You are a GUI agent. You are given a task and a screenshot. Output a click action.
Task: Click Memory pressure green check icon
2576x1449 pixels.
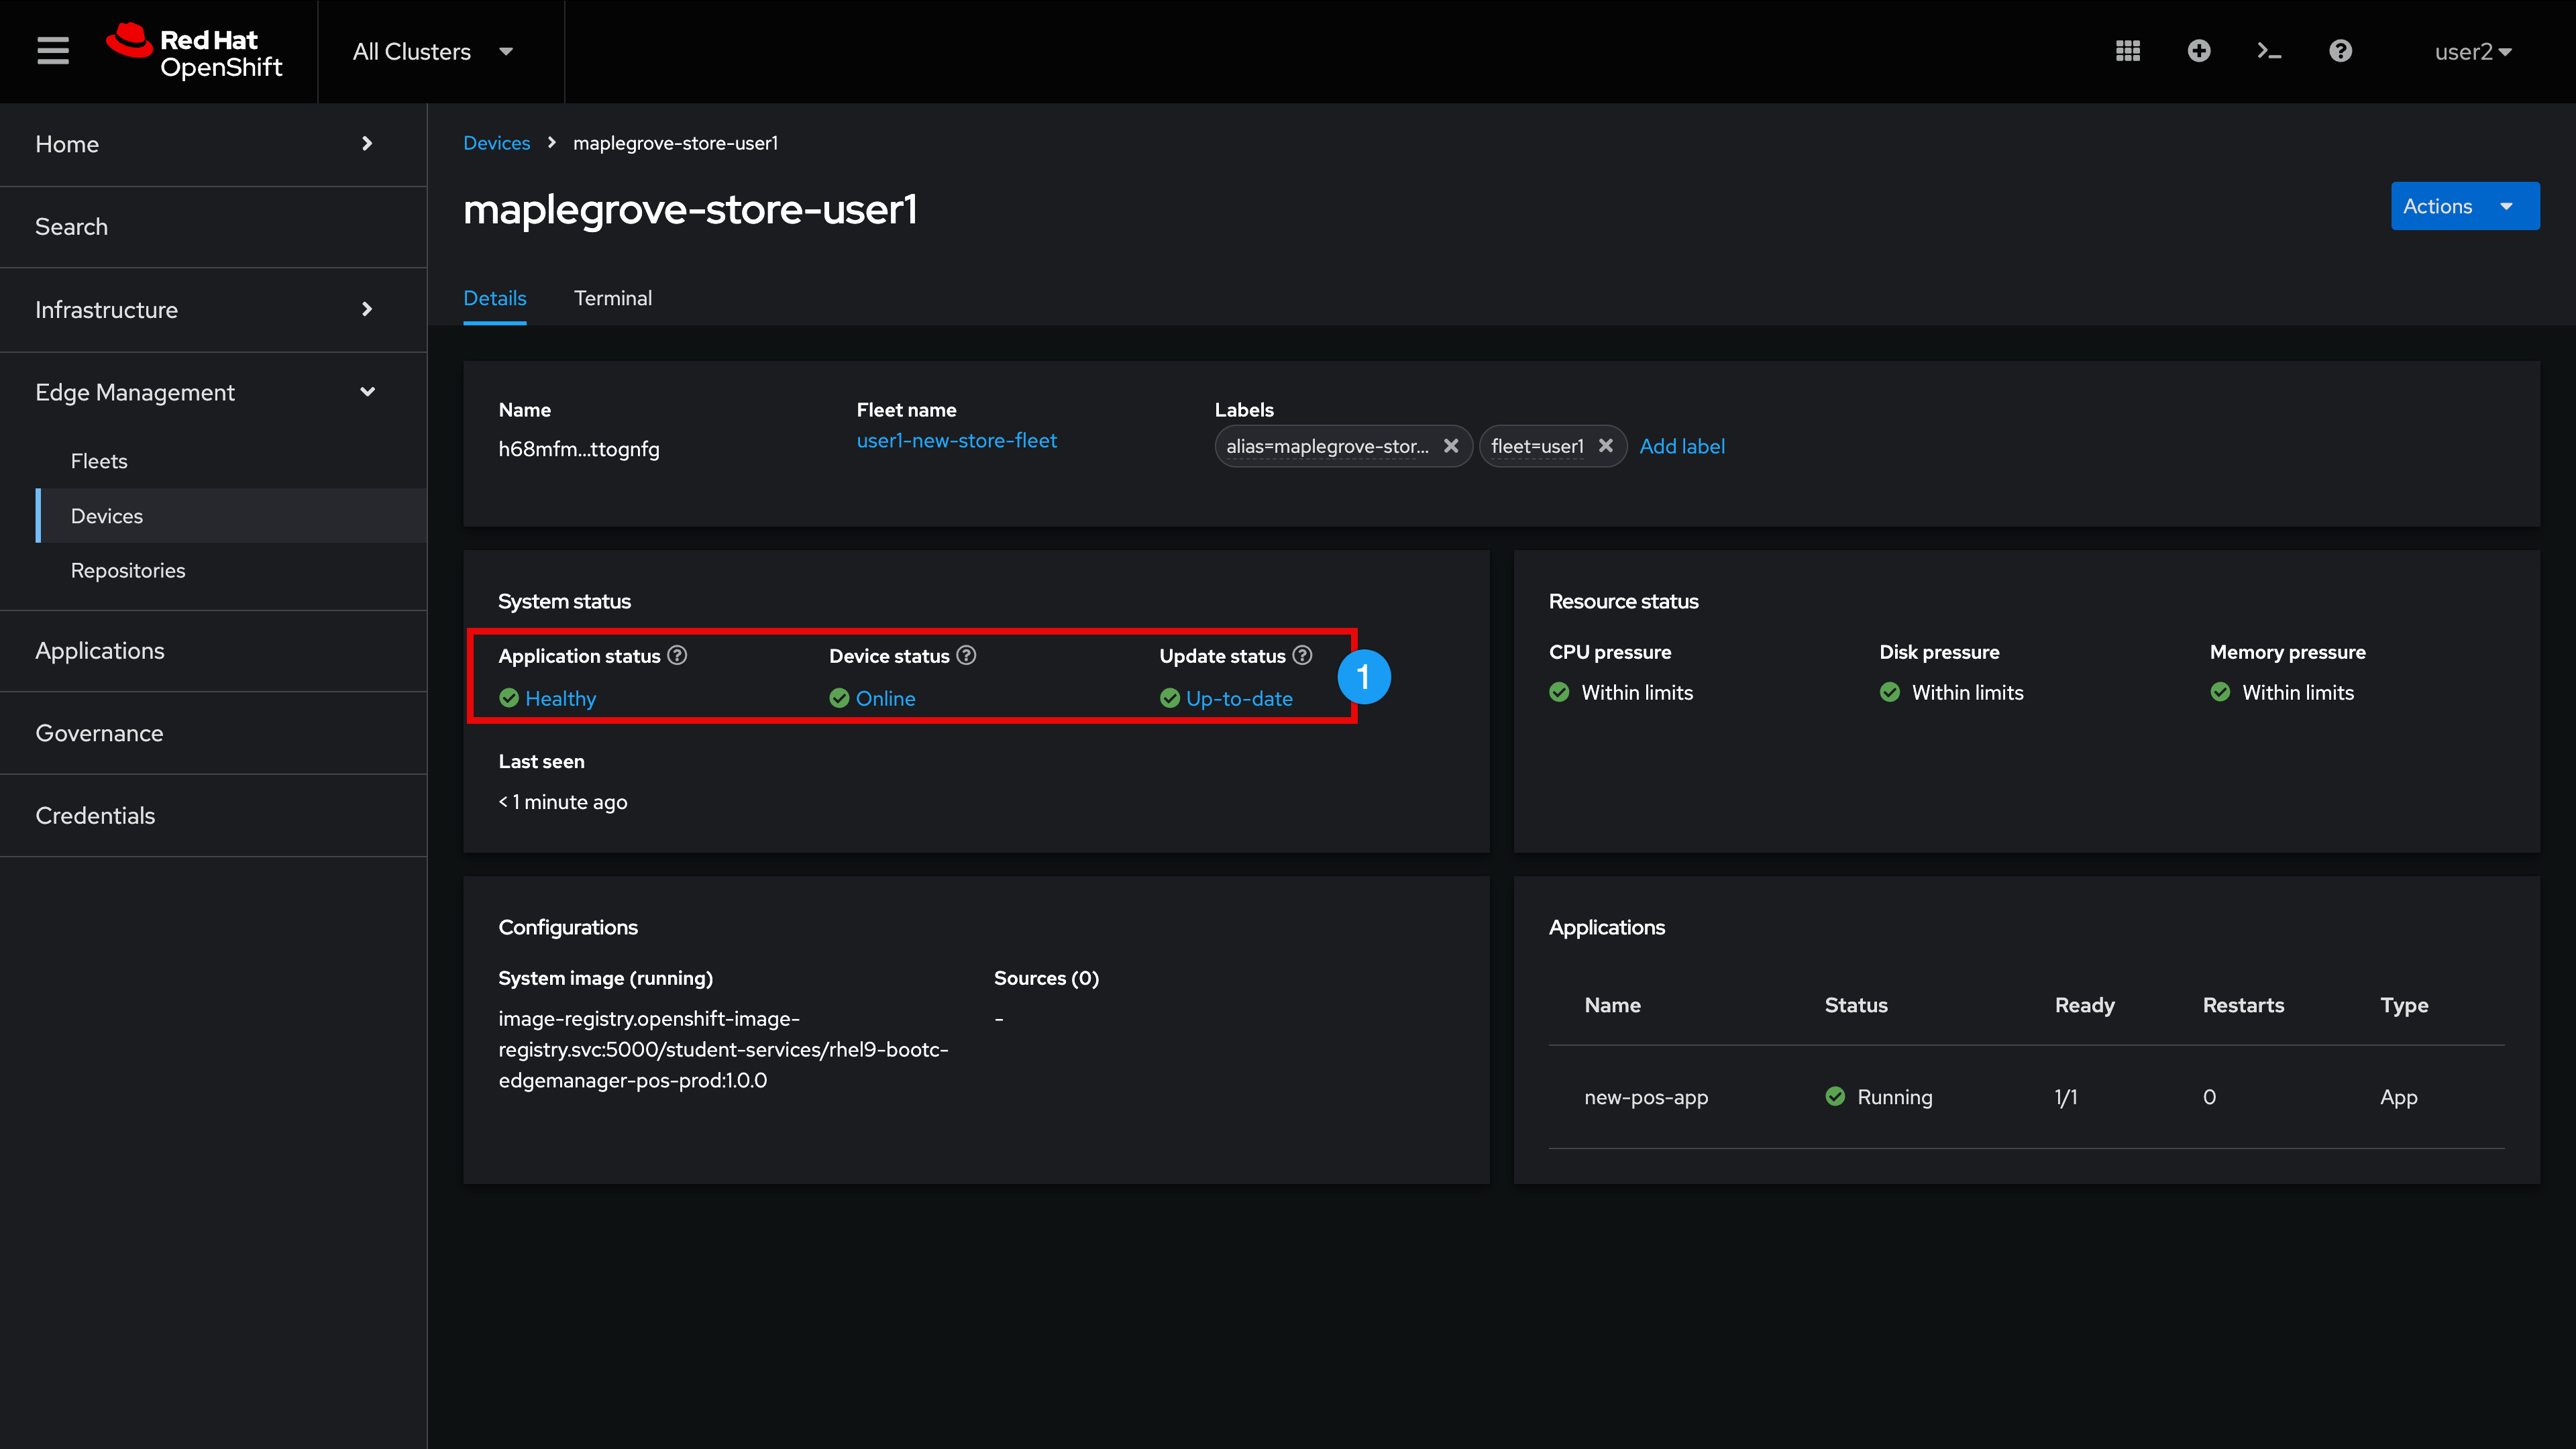point(2220,692)
